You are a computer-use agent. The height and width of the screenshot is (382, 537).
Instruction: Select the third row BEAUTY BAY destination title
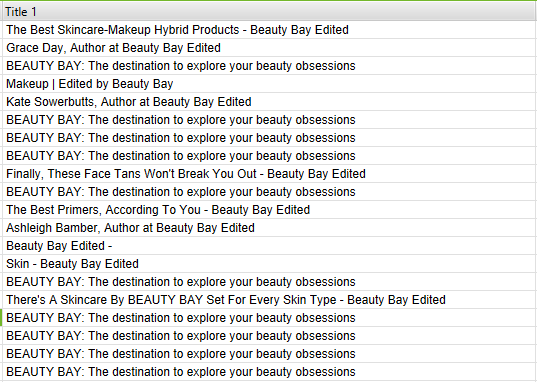click(x=269, y=66)
